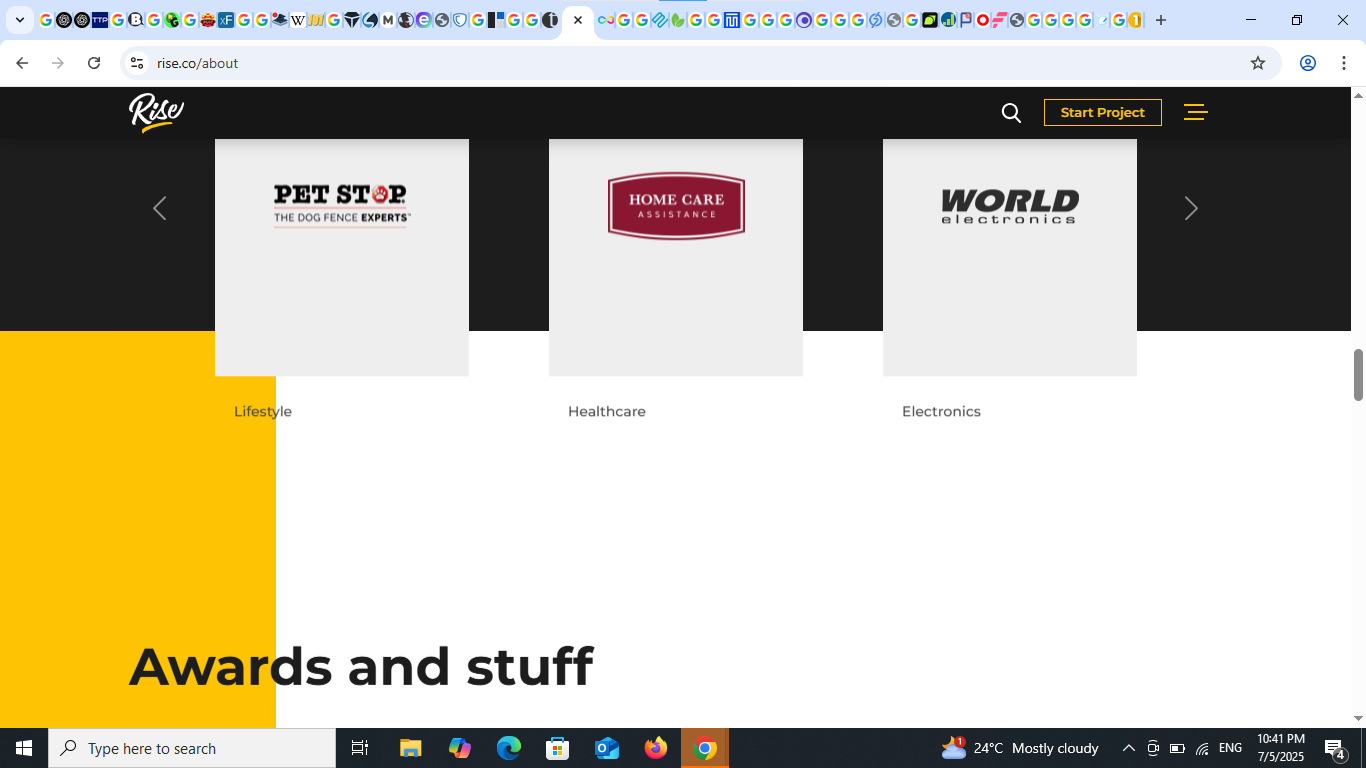Open the Windows Start menu
The image size is (1366, 768).
24,748
